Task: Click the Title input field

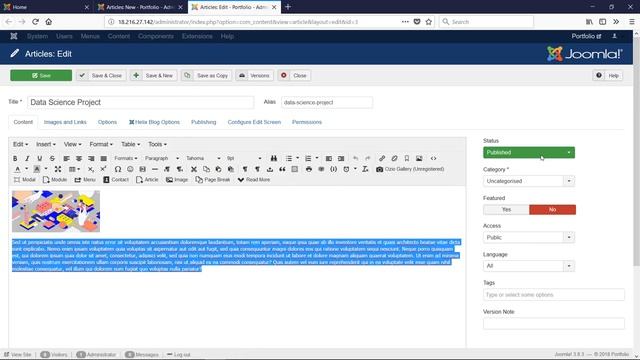Action: point(140,102)
